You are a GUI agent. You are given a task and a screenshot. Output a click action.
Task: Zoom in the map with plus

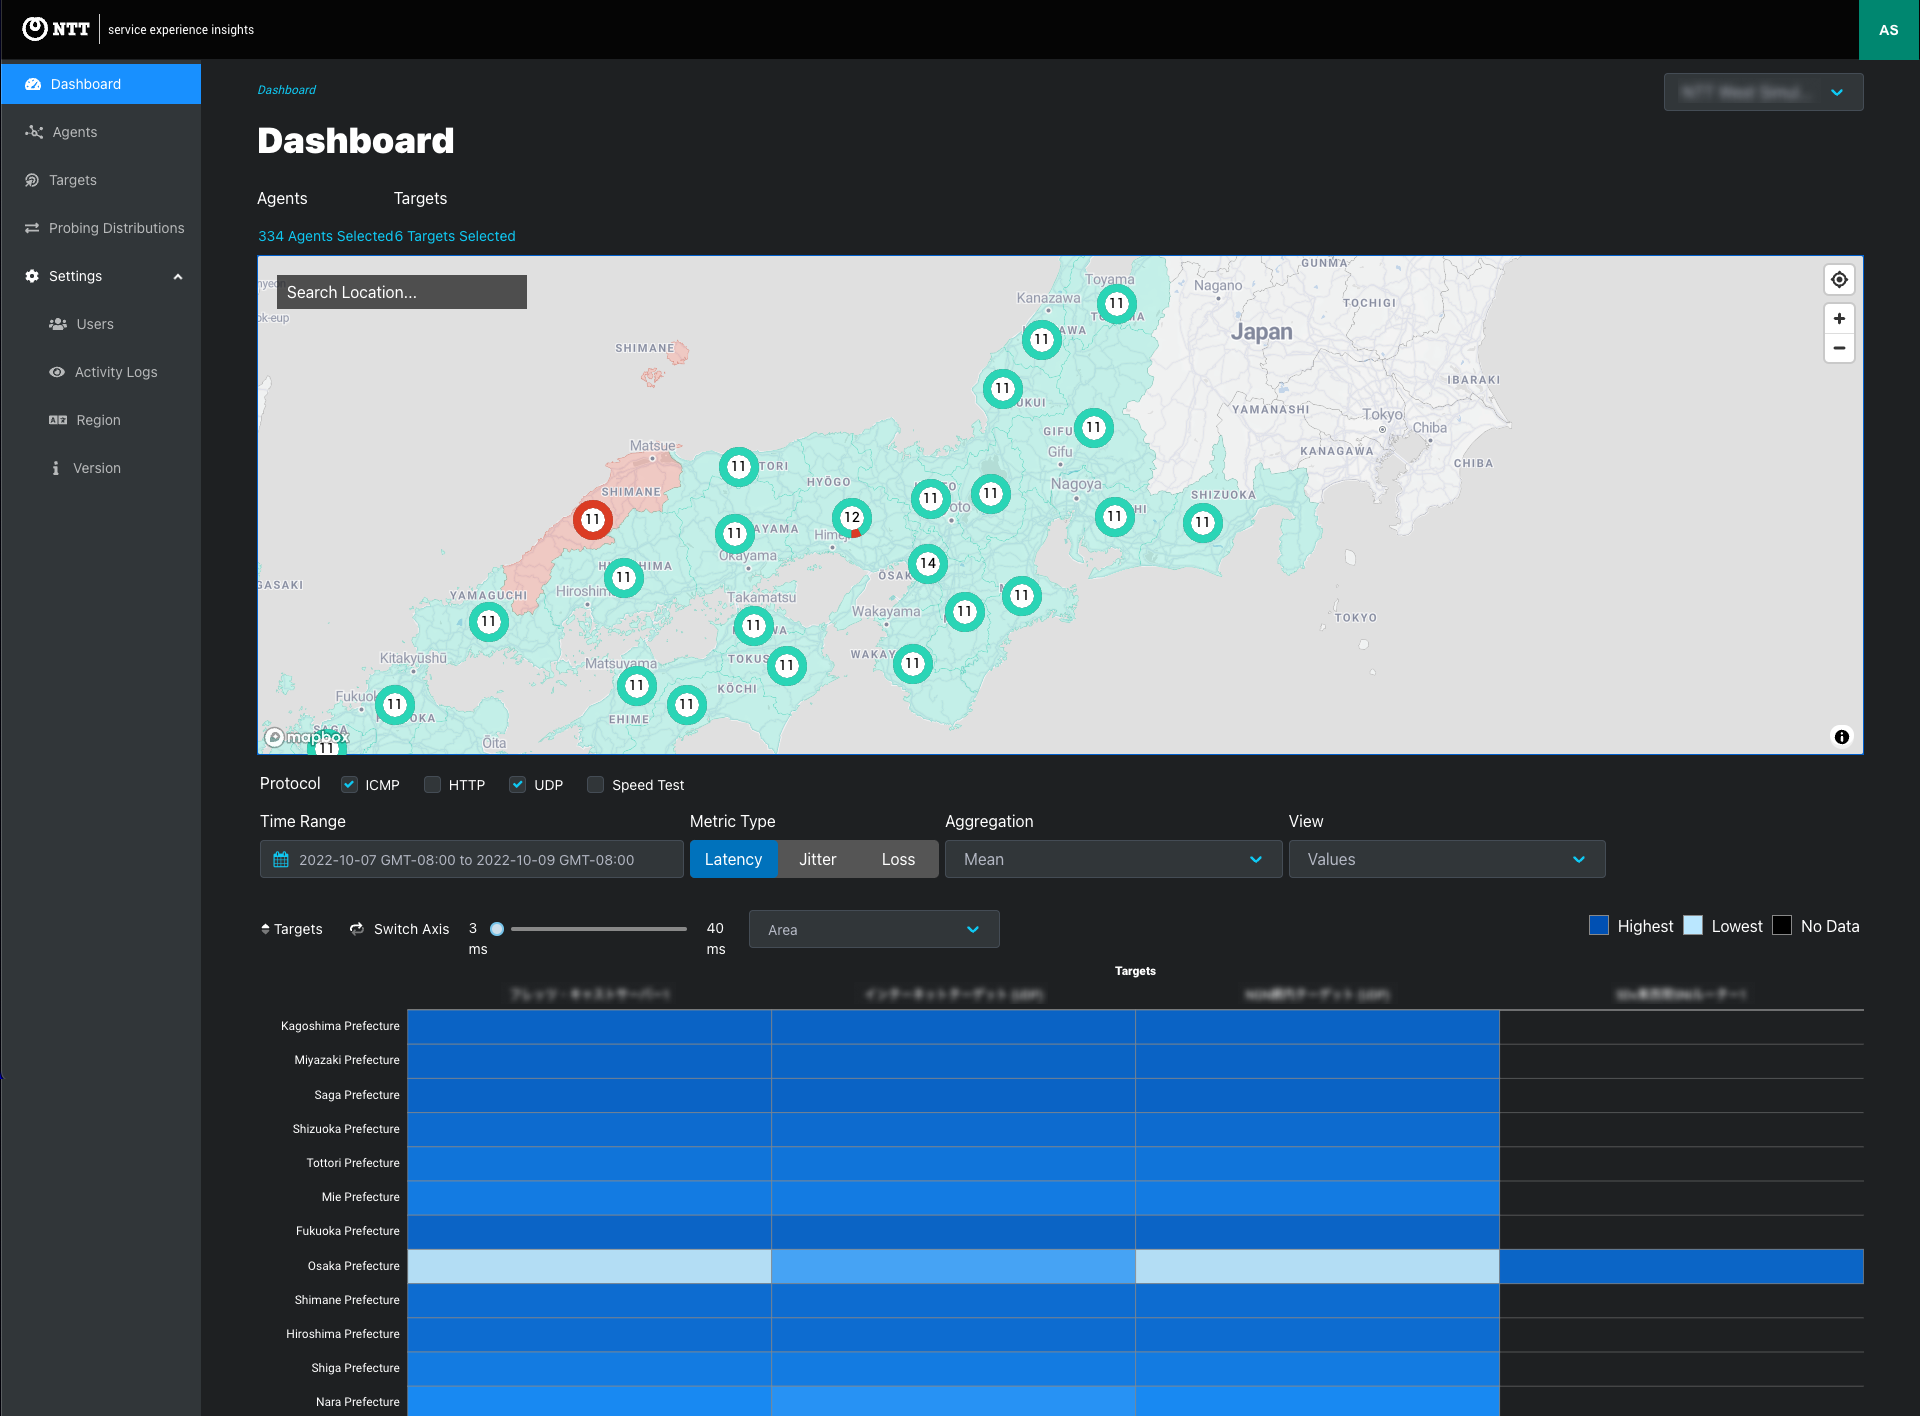point(1839,319)
